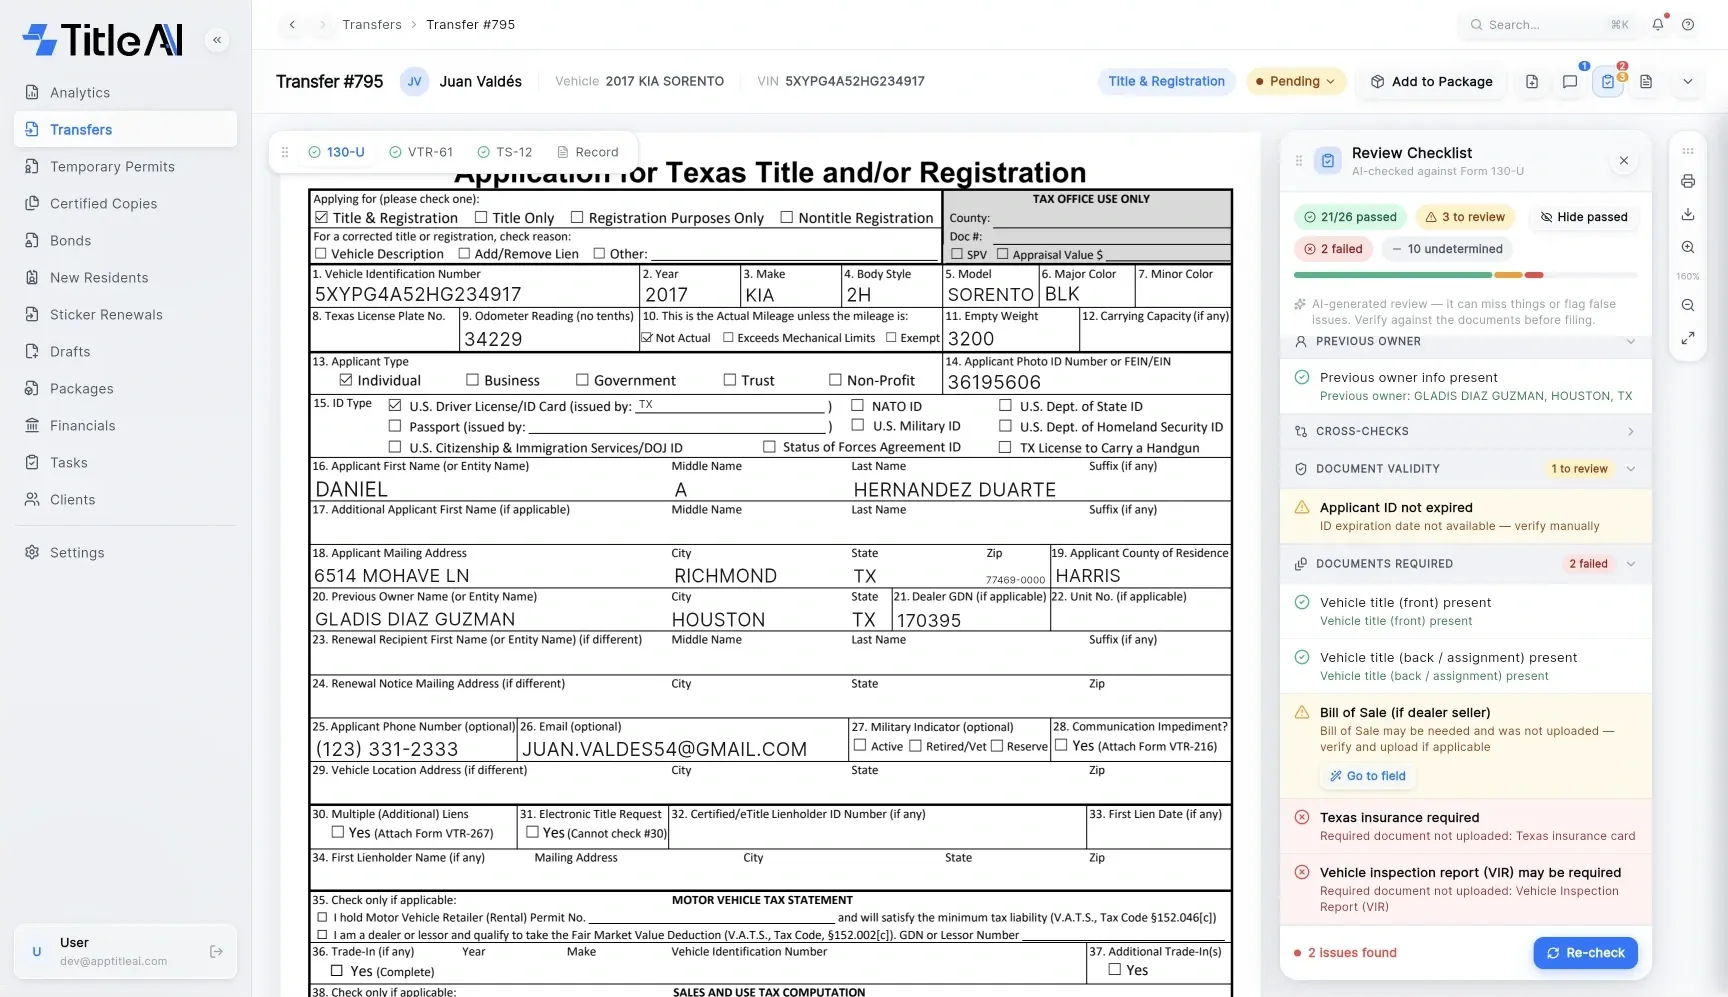Expand the document viewer to fullscreen

click(1688, 338)
